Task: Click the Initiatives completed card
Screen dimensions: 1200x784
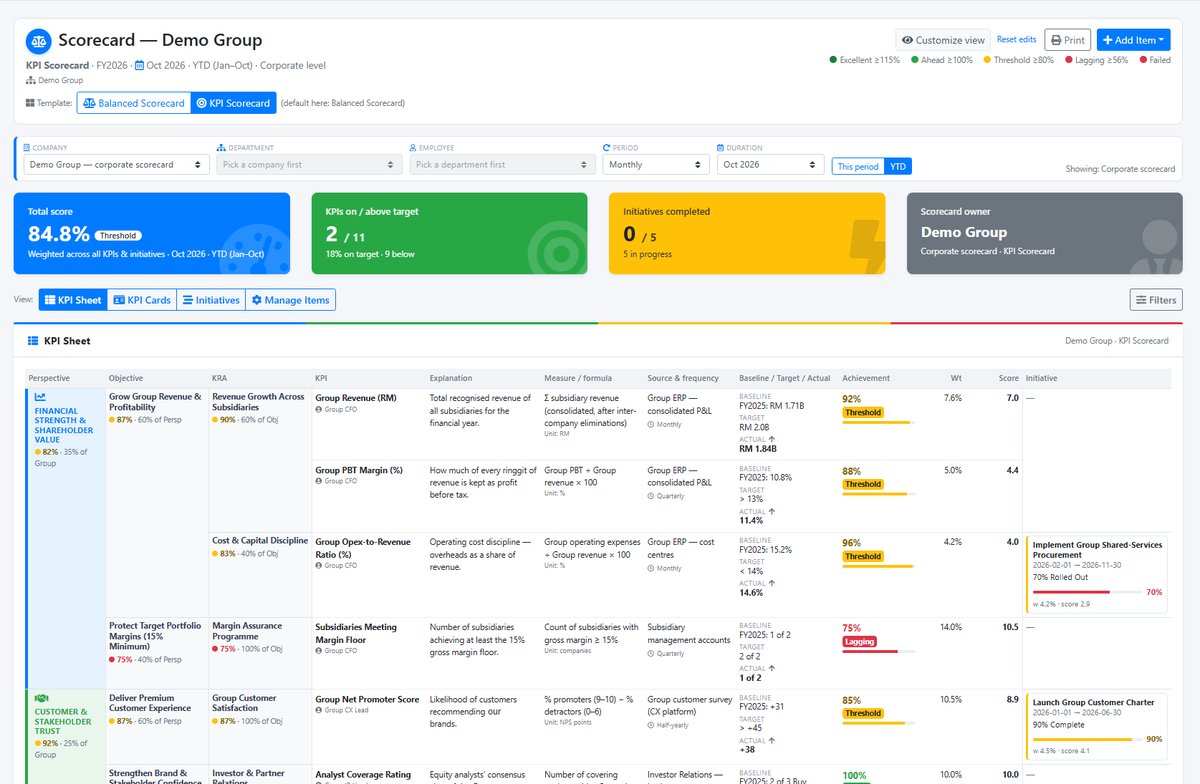Action: [747, 233]
